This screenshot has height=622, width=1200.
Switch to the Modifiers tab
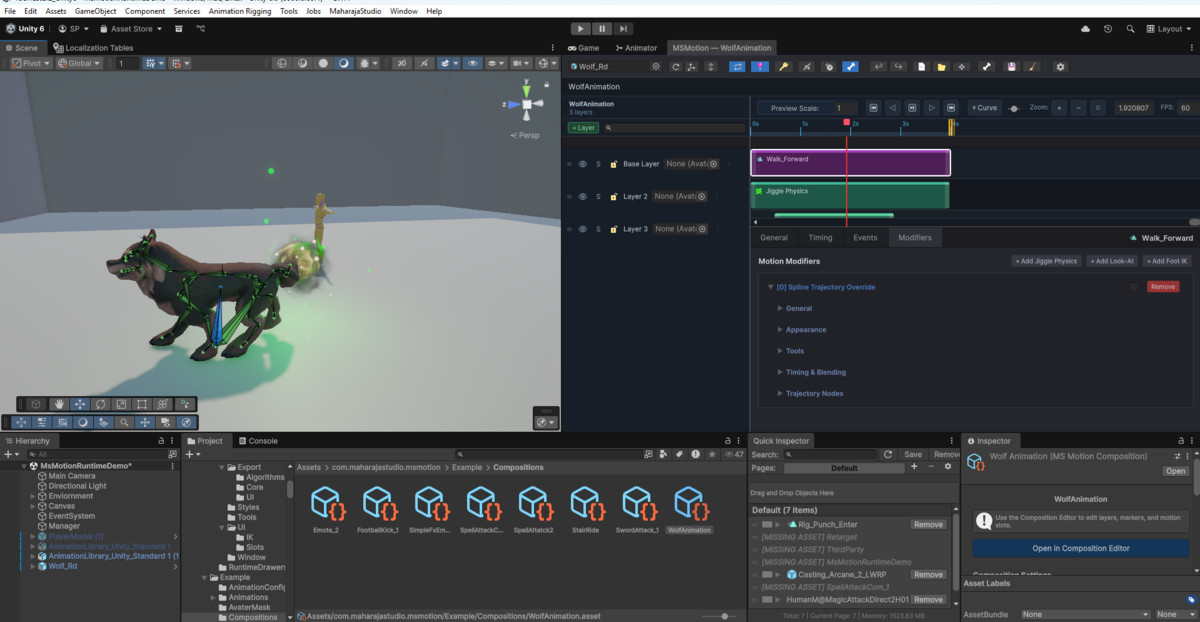915,238
